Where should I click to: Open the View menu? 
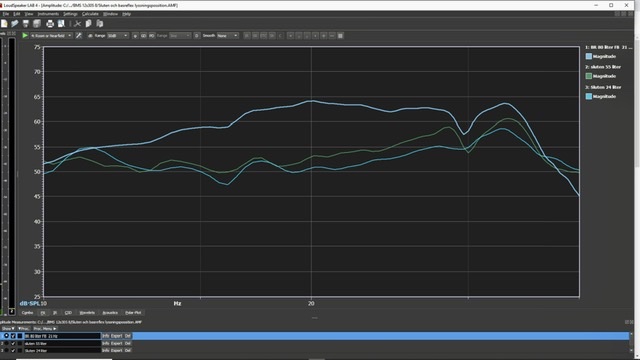[29, 14]
